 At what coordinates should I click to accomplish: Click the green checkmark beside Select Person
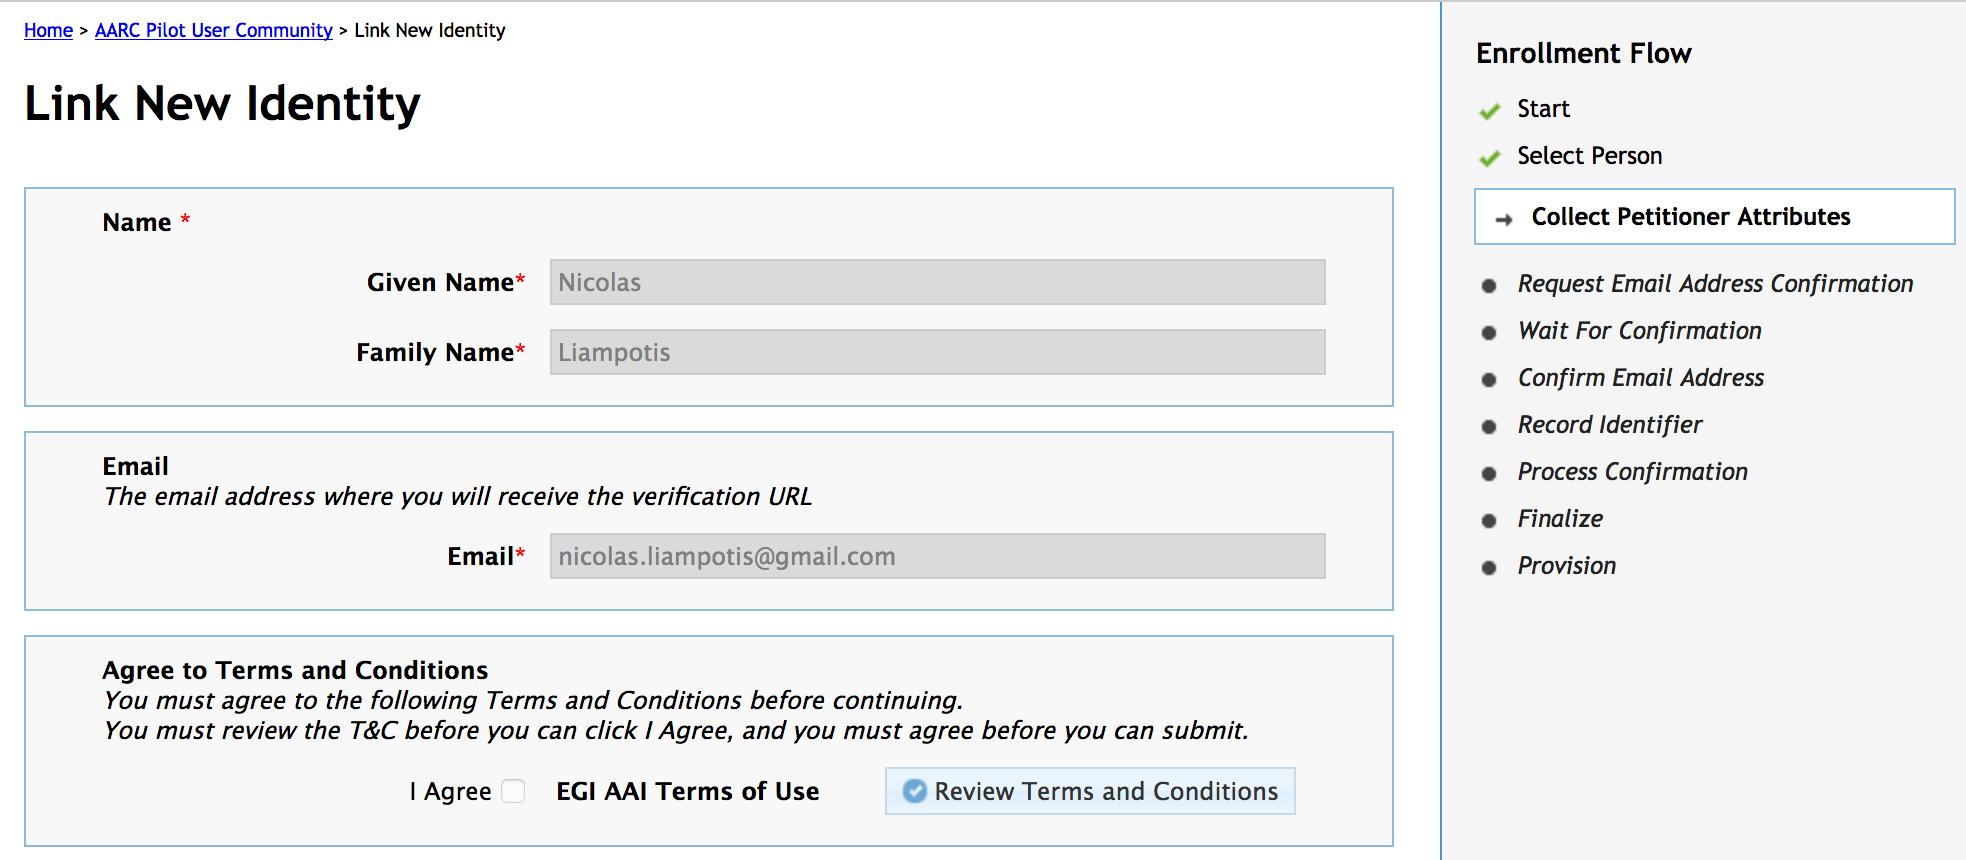[x=1490, y=157]
